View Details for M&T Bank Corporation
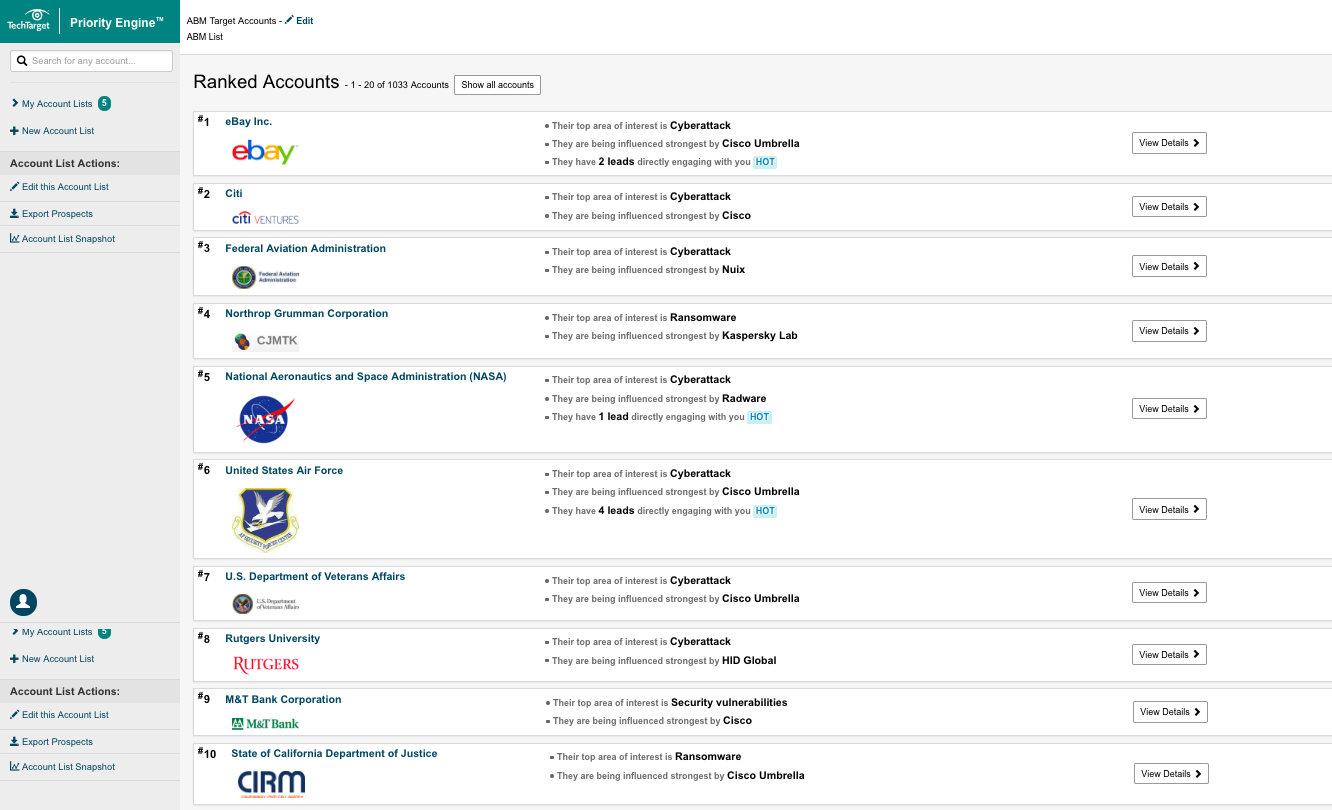 tap(1170, 712)
